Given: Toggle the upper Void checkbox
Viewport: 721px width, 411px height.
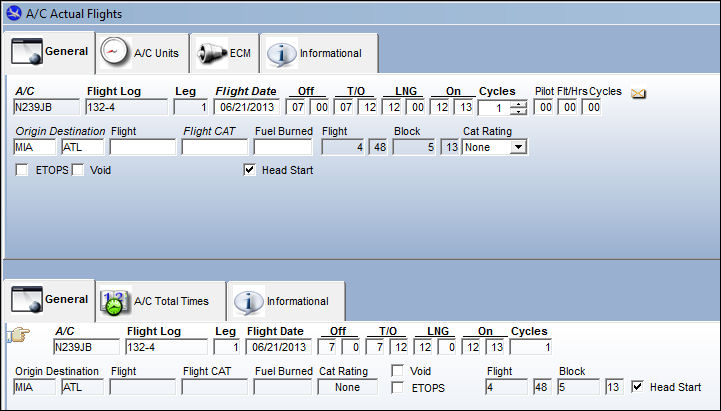Looking at the screenshot, I should click(x=78, y=170).
